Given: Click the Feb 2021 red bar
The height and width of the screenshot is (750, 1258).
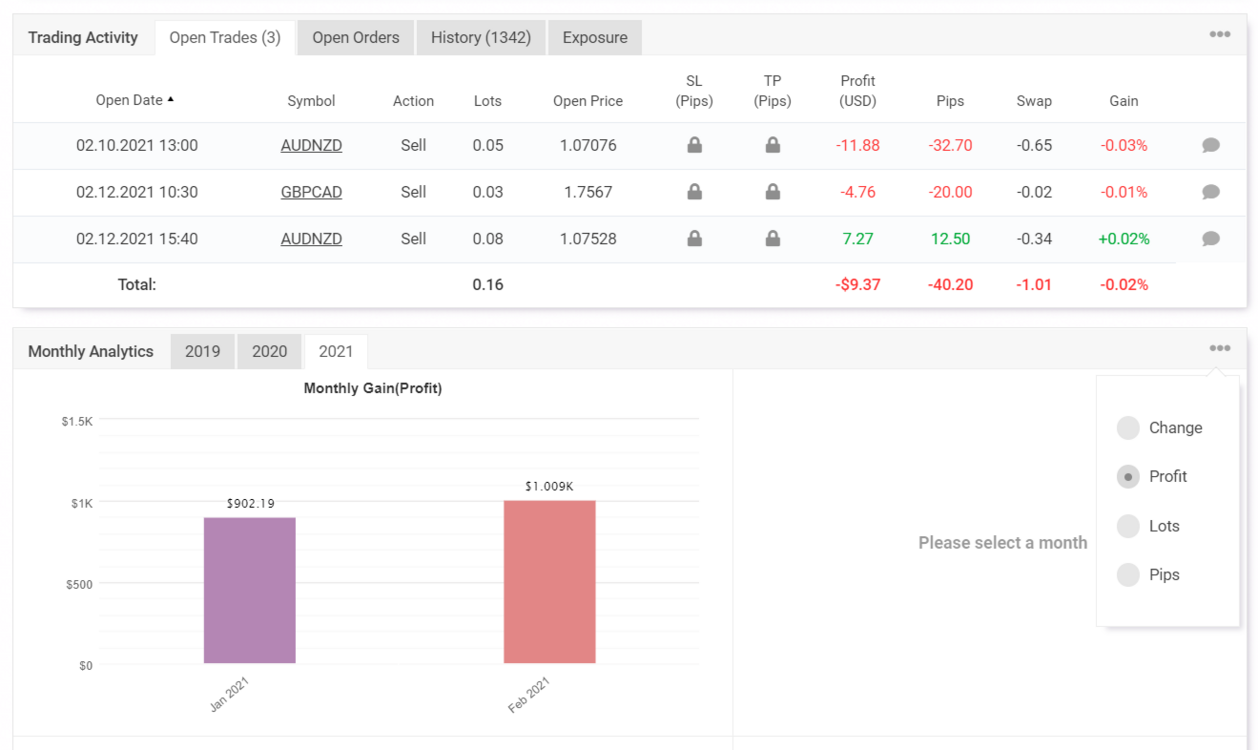Looking at the screenshot, I should click(549, 582).
